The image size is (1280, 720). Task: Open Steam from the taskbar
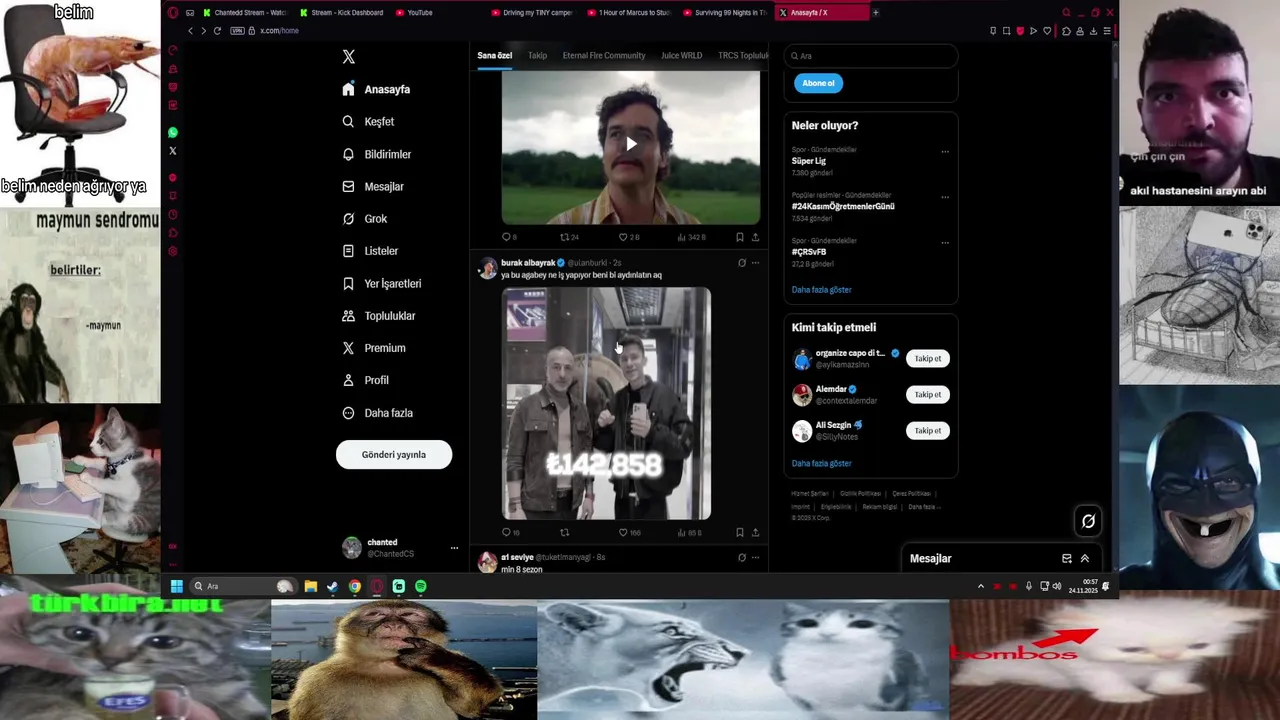(x=333, y=586)
